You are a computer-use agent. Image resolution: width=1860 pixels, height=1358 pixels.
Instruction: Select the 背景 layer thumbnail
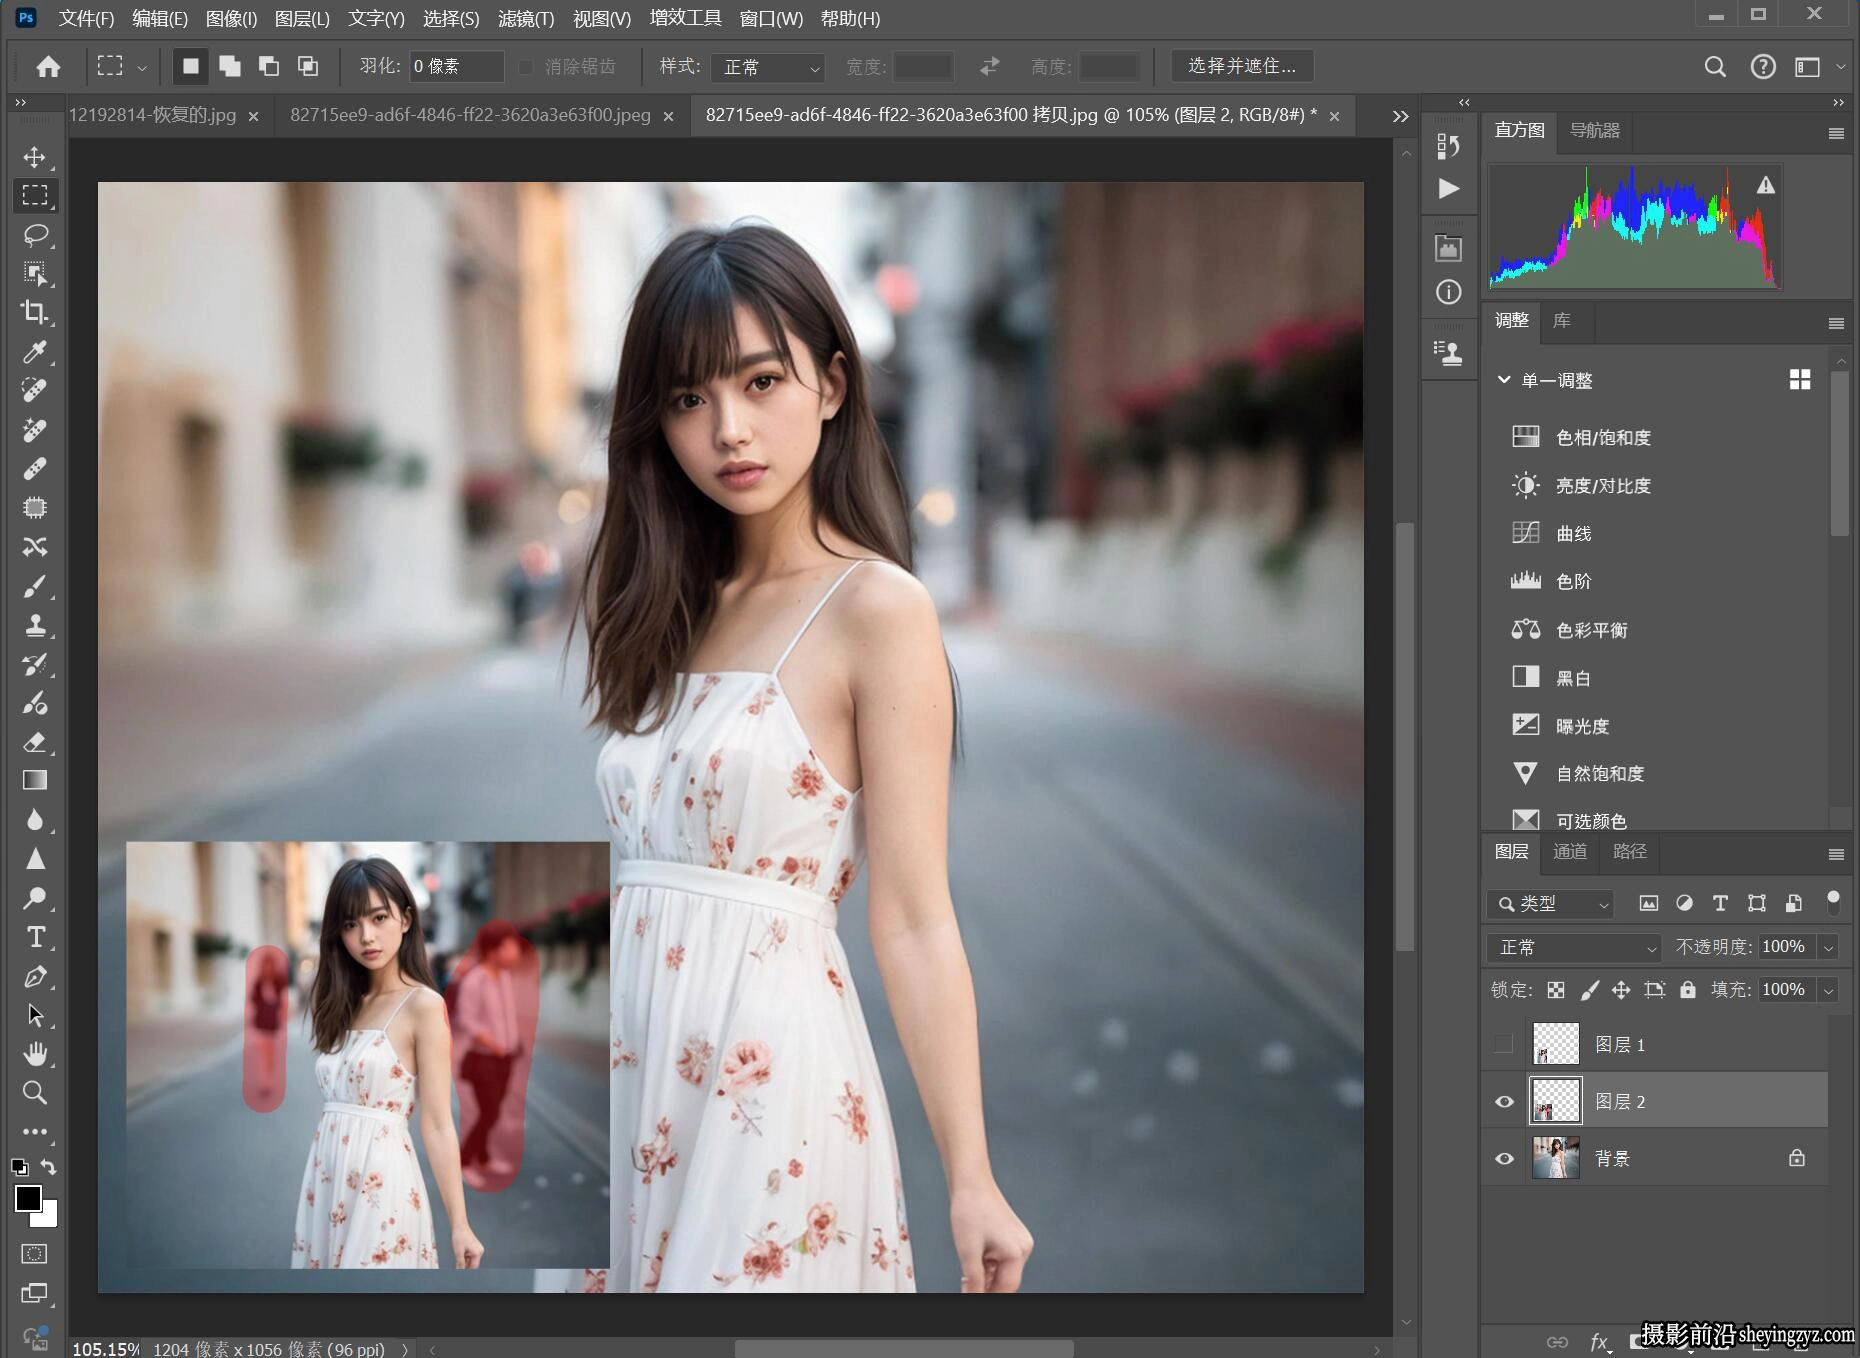(1556, 1158)
